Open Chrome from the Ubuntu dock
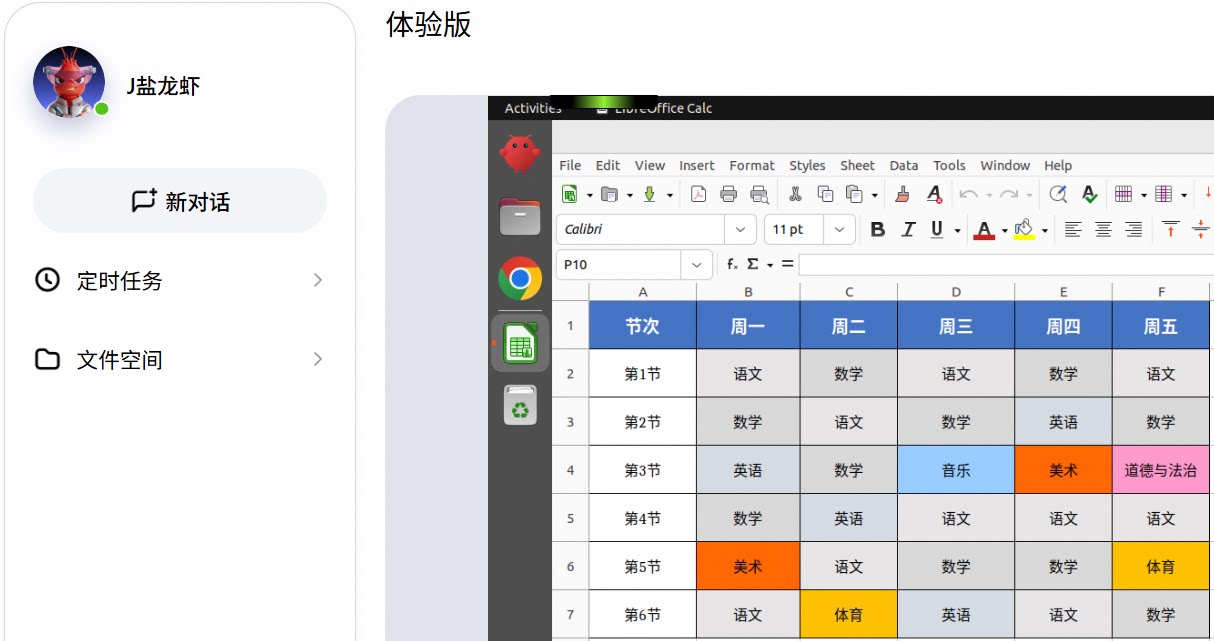1214x641 pixels. [x=520, y=279]
